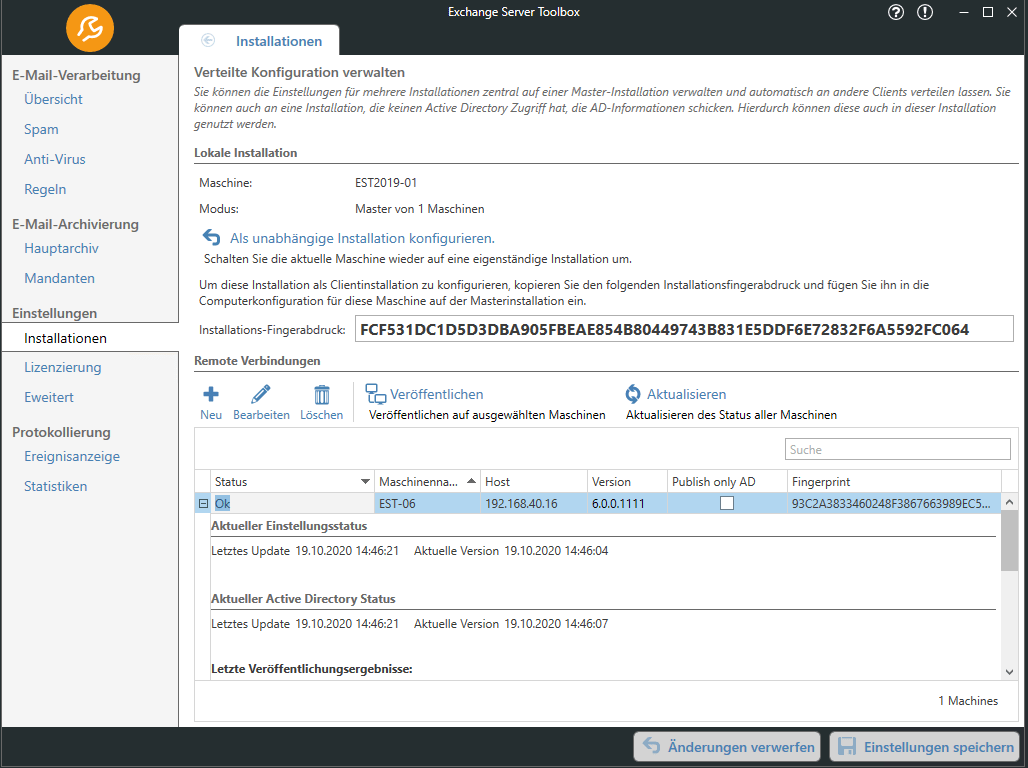
Task: Toggle the Publish only AD checkbox for EST-06
Action: pos(726,503)
